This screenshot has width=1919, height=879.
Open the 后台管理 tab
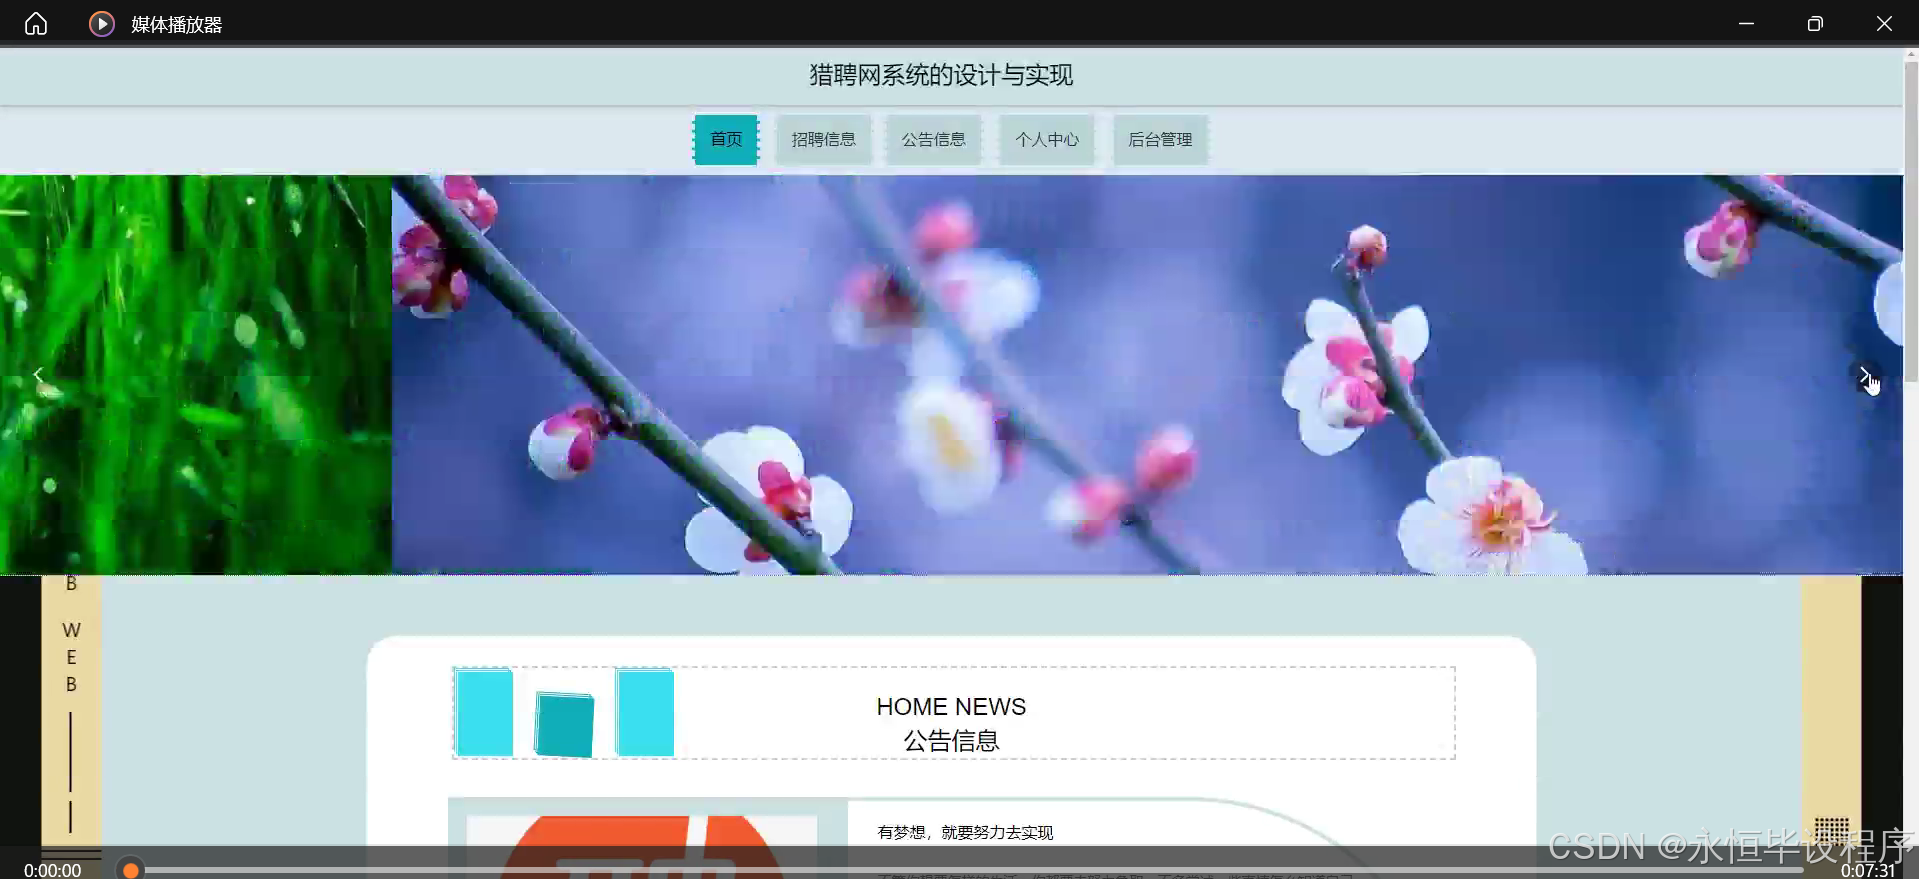pyautogui.click(x=1160, y=139)
